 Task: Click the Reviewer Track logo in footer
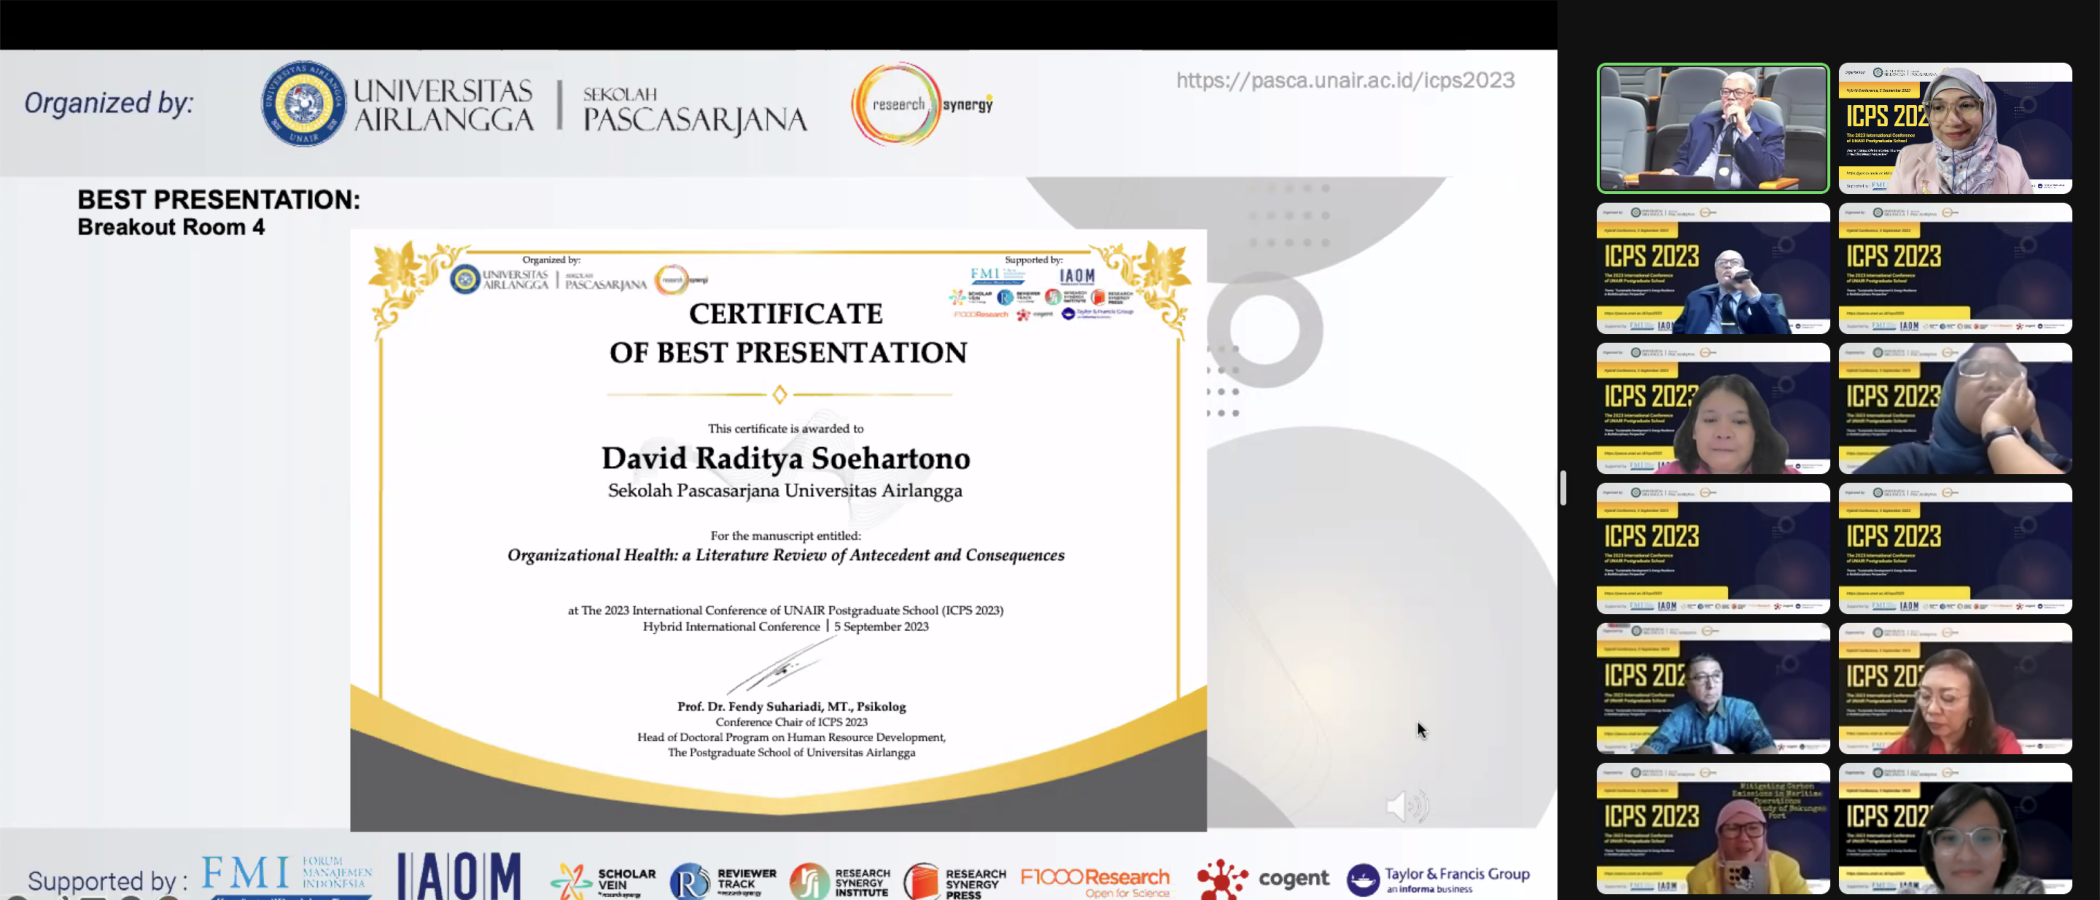[x=723, y=881]
